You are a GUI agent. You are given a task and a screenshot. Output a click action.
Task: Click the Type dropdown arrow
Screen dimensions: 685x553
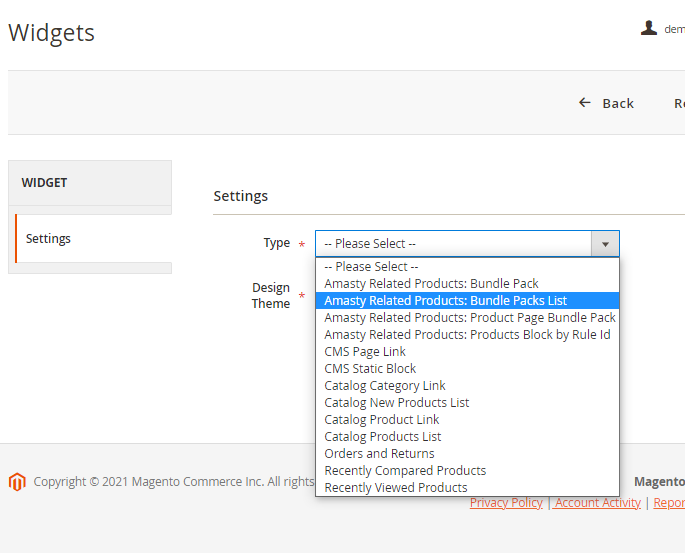tap(605, 244)
